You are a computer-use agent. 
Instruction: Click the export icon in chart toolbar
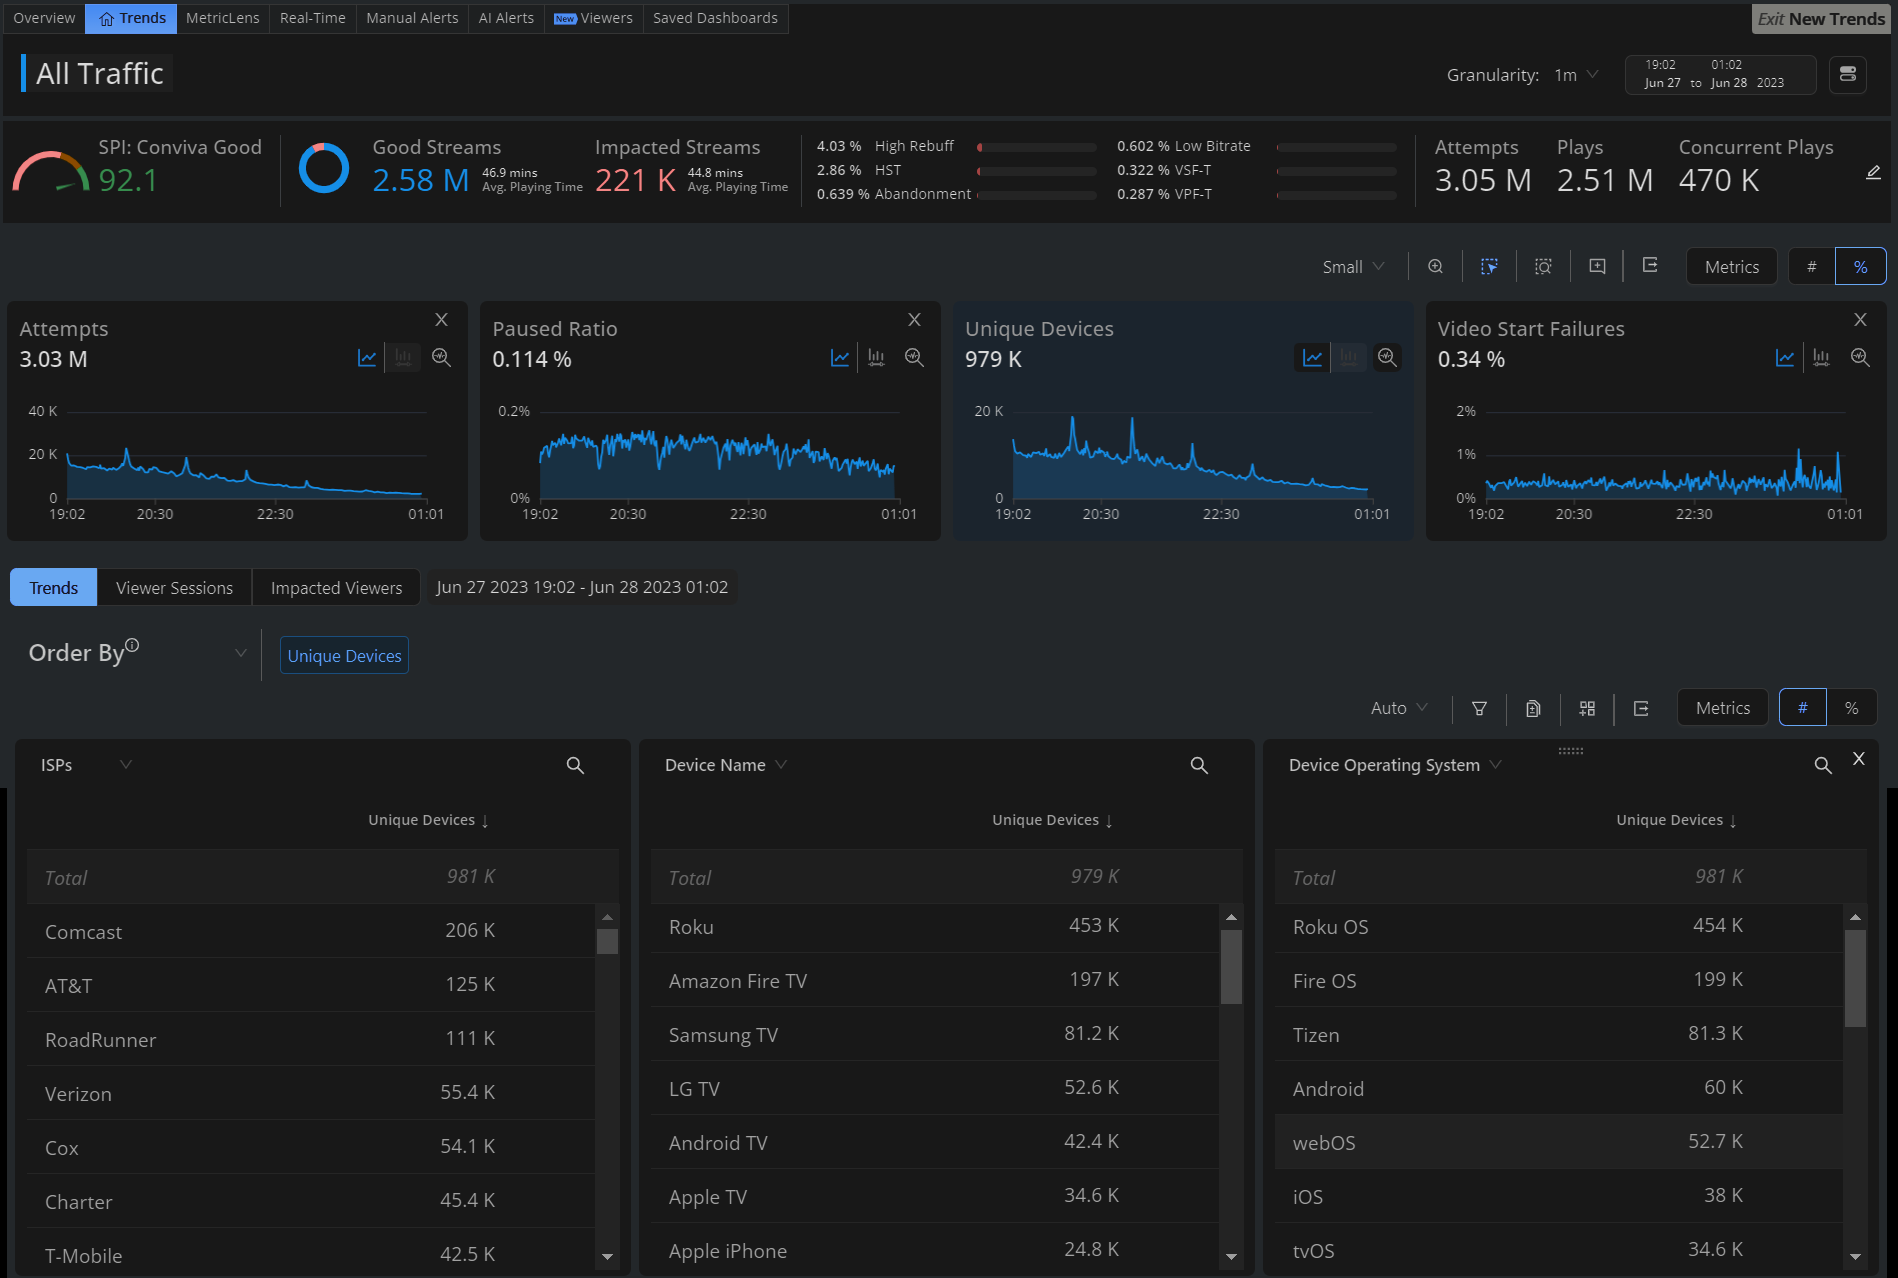1650,266
